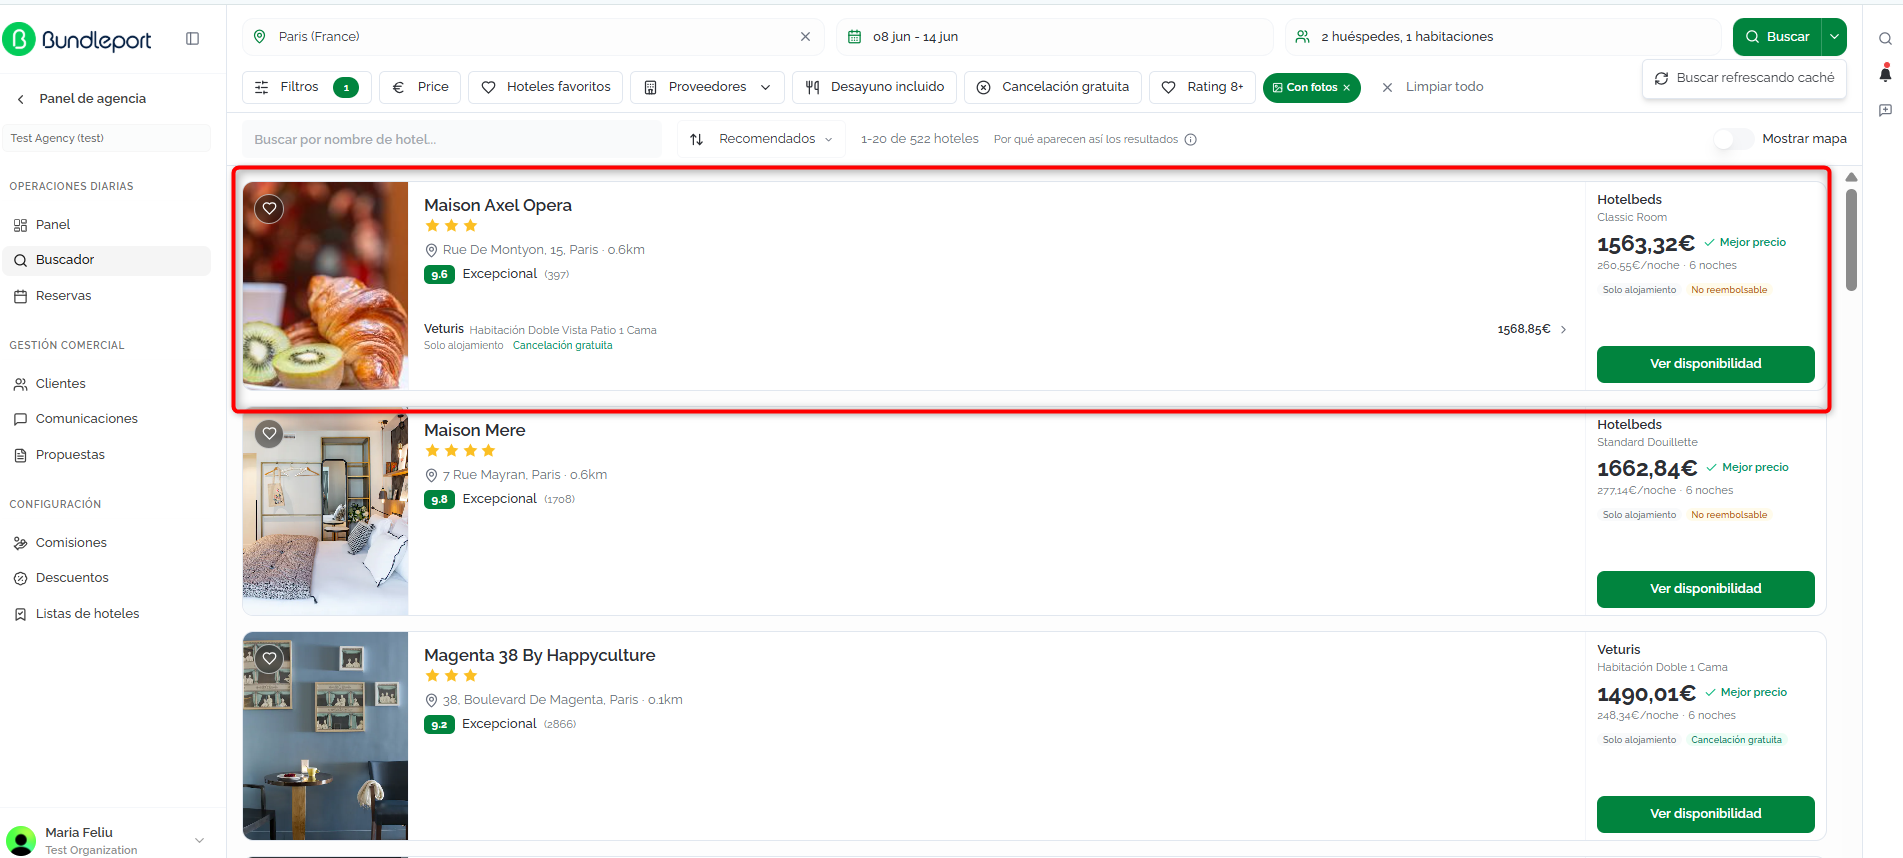Favorite Maison Axel Opera heart icon

[x=269, y=209]
